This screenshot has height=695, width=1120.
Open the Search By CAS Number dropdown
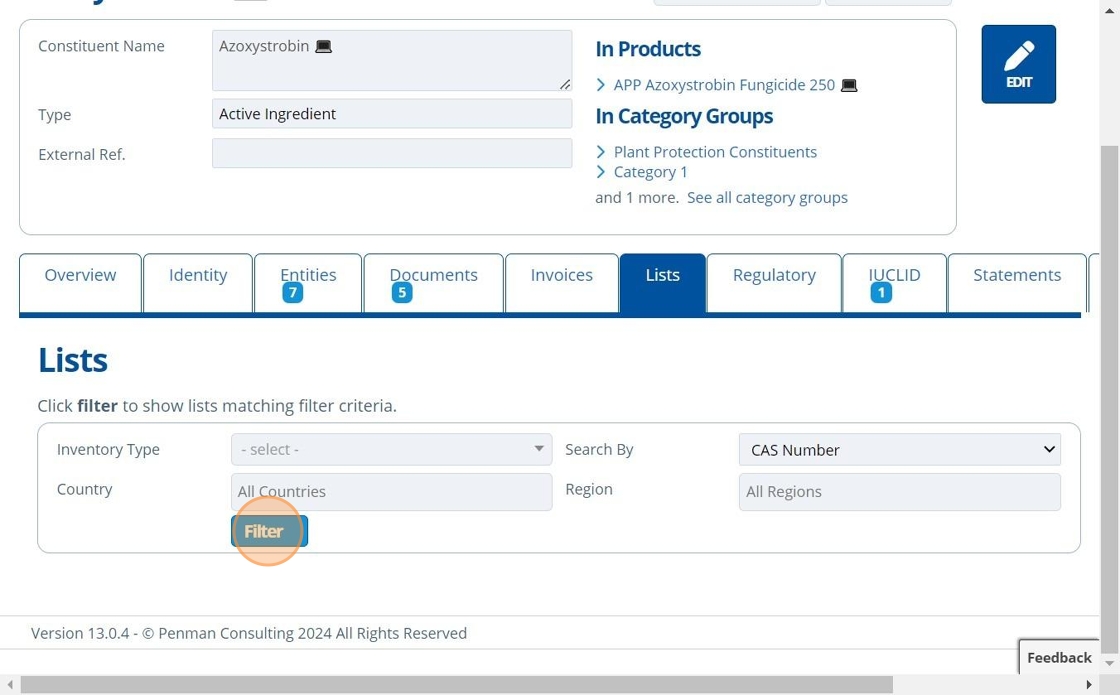pyautogui.click(x=899, y=450)
